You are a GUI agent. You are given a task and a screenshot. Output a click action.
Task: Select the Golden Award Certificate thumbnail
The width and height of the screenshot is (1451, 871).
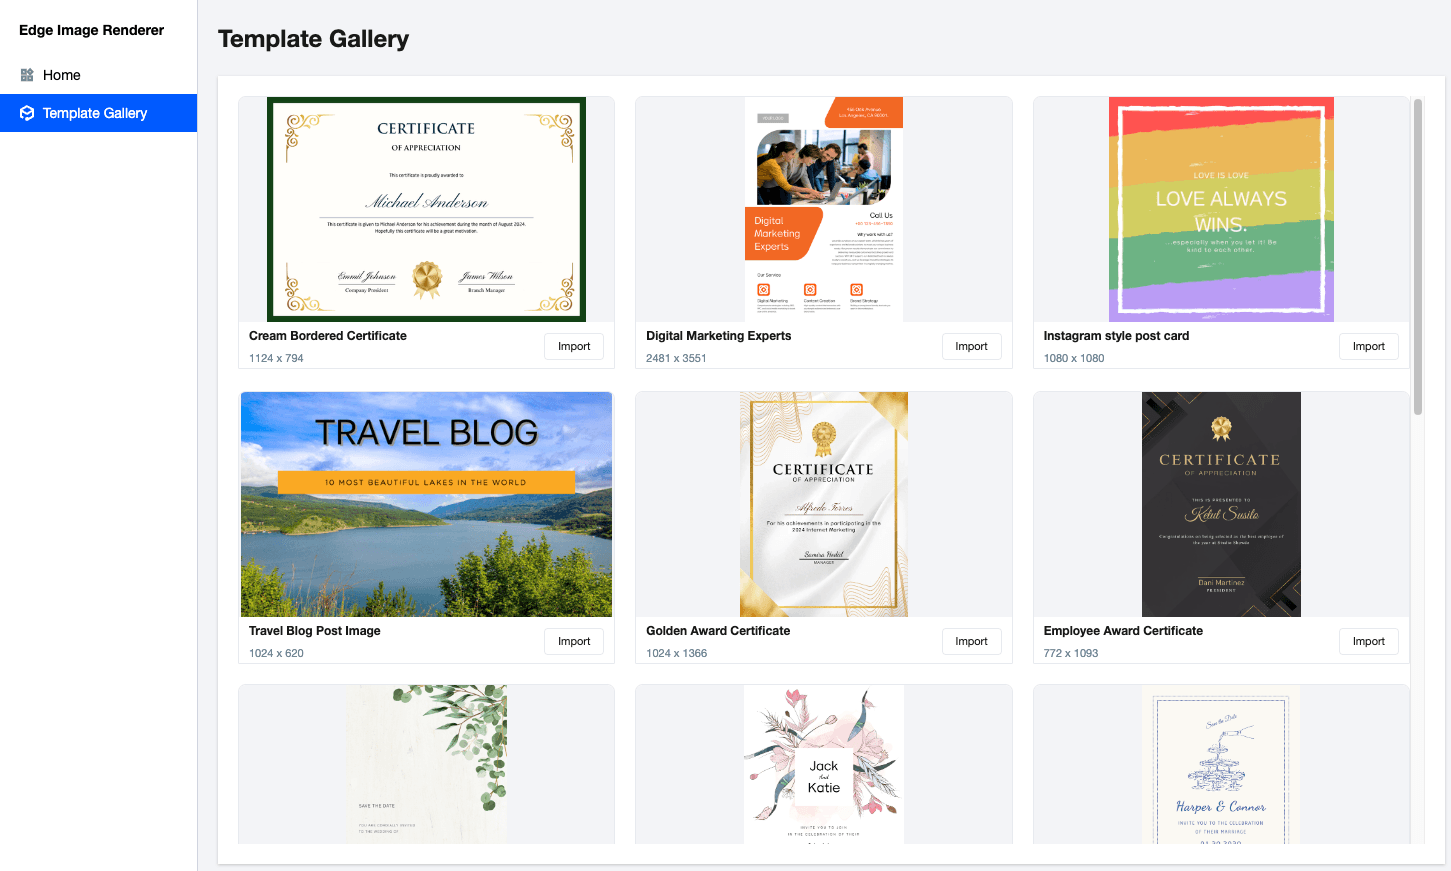coord(824,504)
